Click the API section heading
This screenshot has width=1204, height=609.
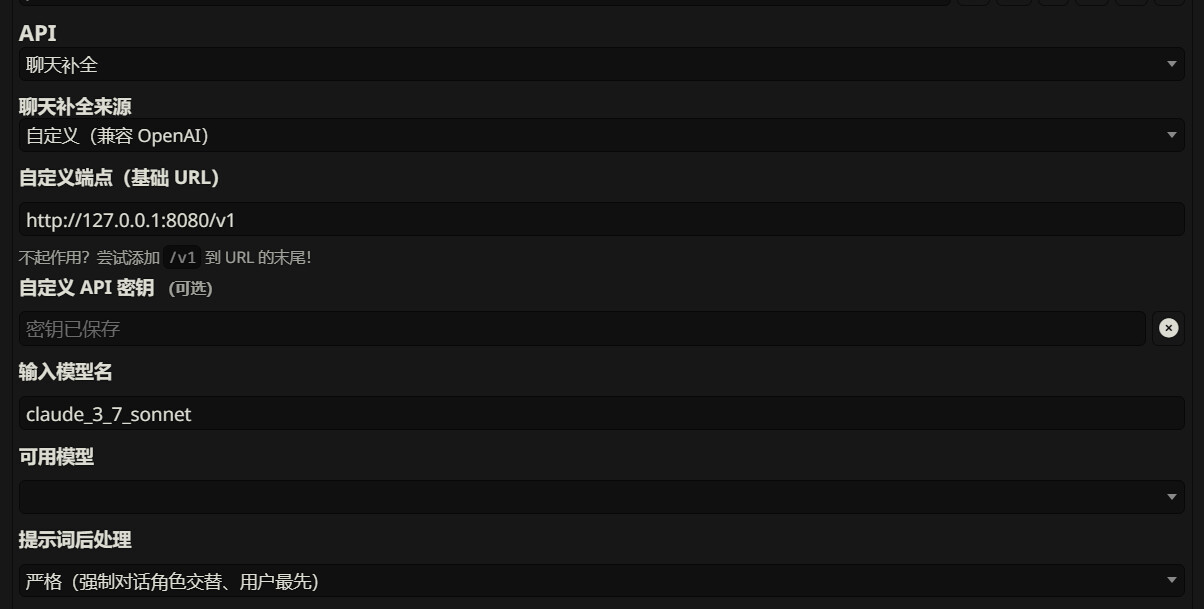(38, 33)
